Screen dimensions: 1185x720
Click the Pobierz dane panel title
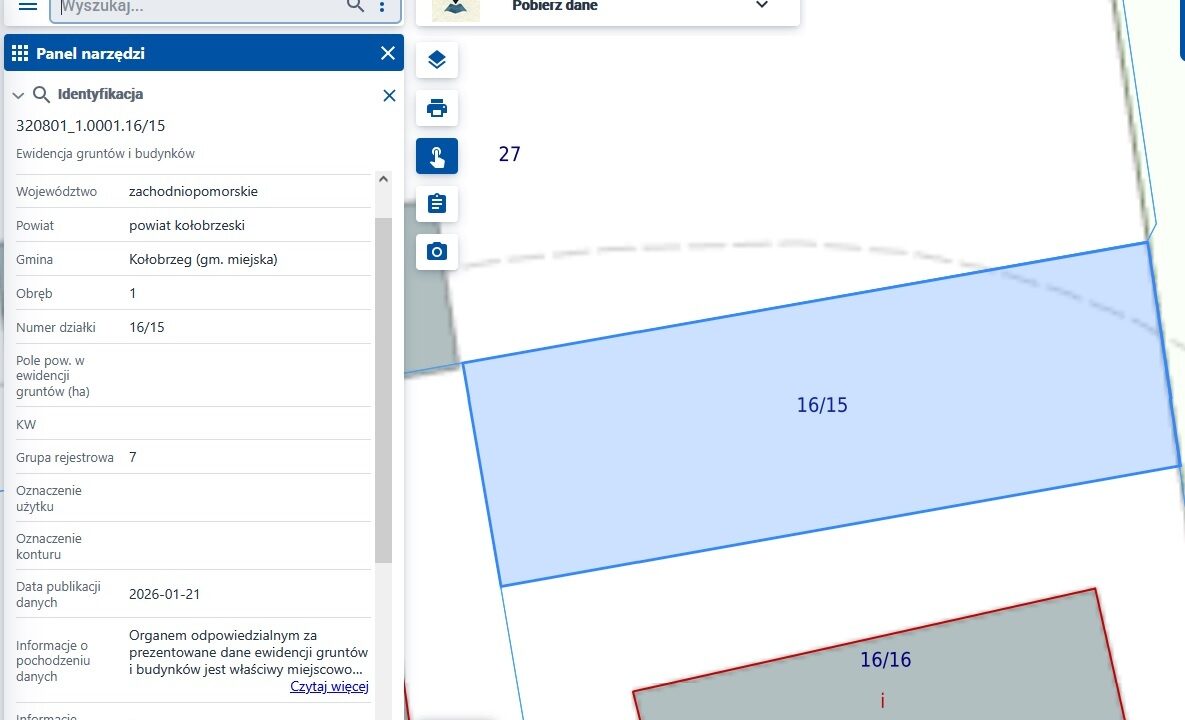coord(555,6)
